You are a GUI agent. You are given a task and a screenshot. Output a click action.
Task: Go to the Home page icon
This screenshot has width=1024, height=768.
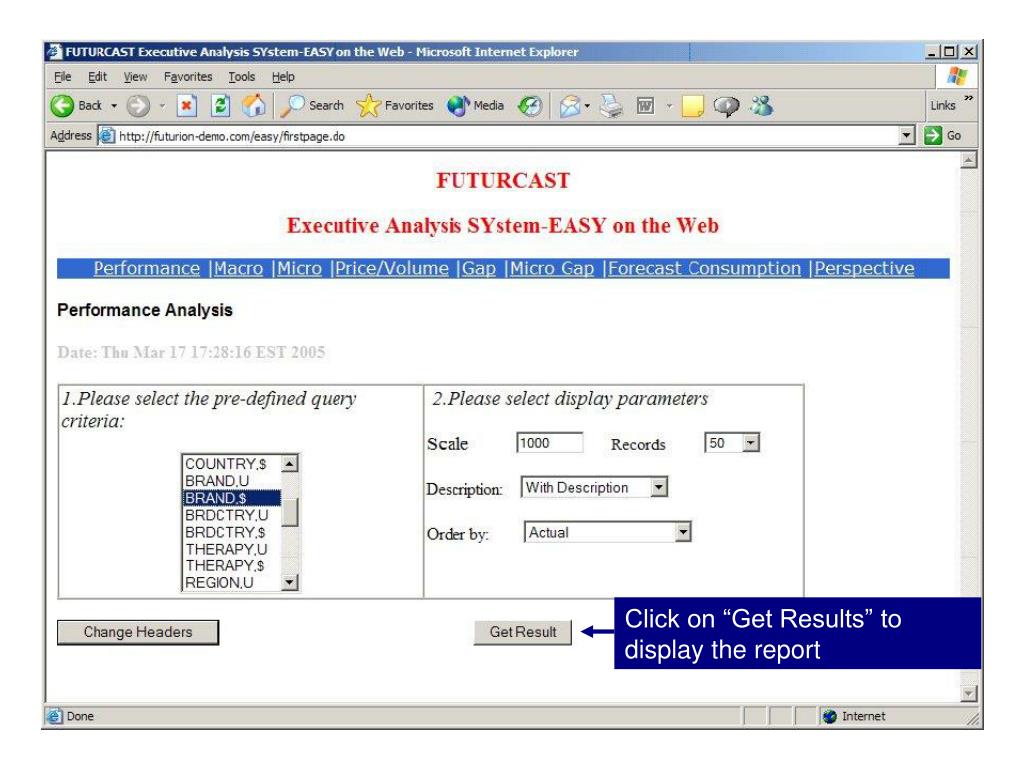254,106
